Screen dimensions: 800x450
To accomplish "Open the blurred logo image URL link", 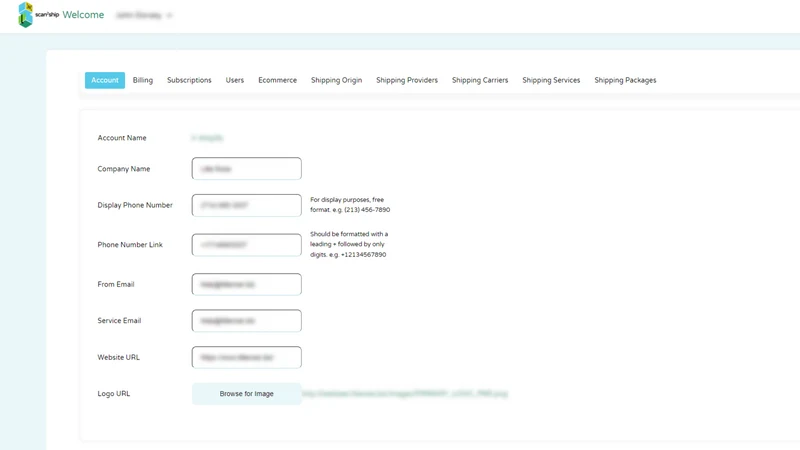I will point(405,394).
